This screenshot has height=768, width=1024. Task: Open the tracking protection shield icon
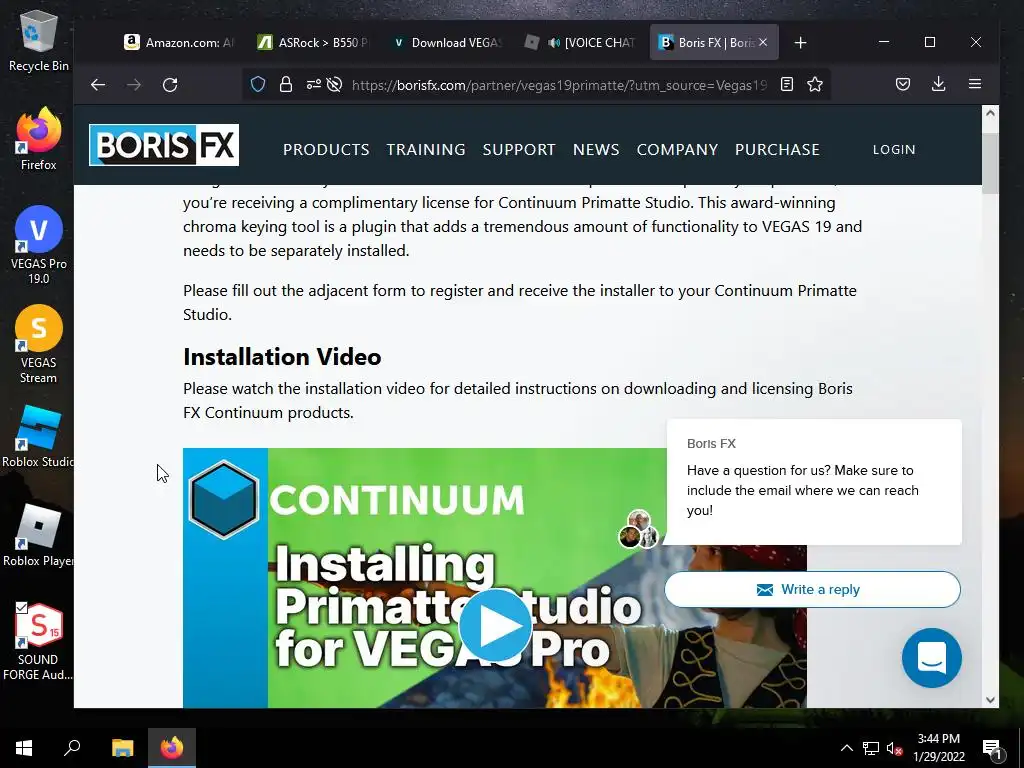[x=258, y=84]
